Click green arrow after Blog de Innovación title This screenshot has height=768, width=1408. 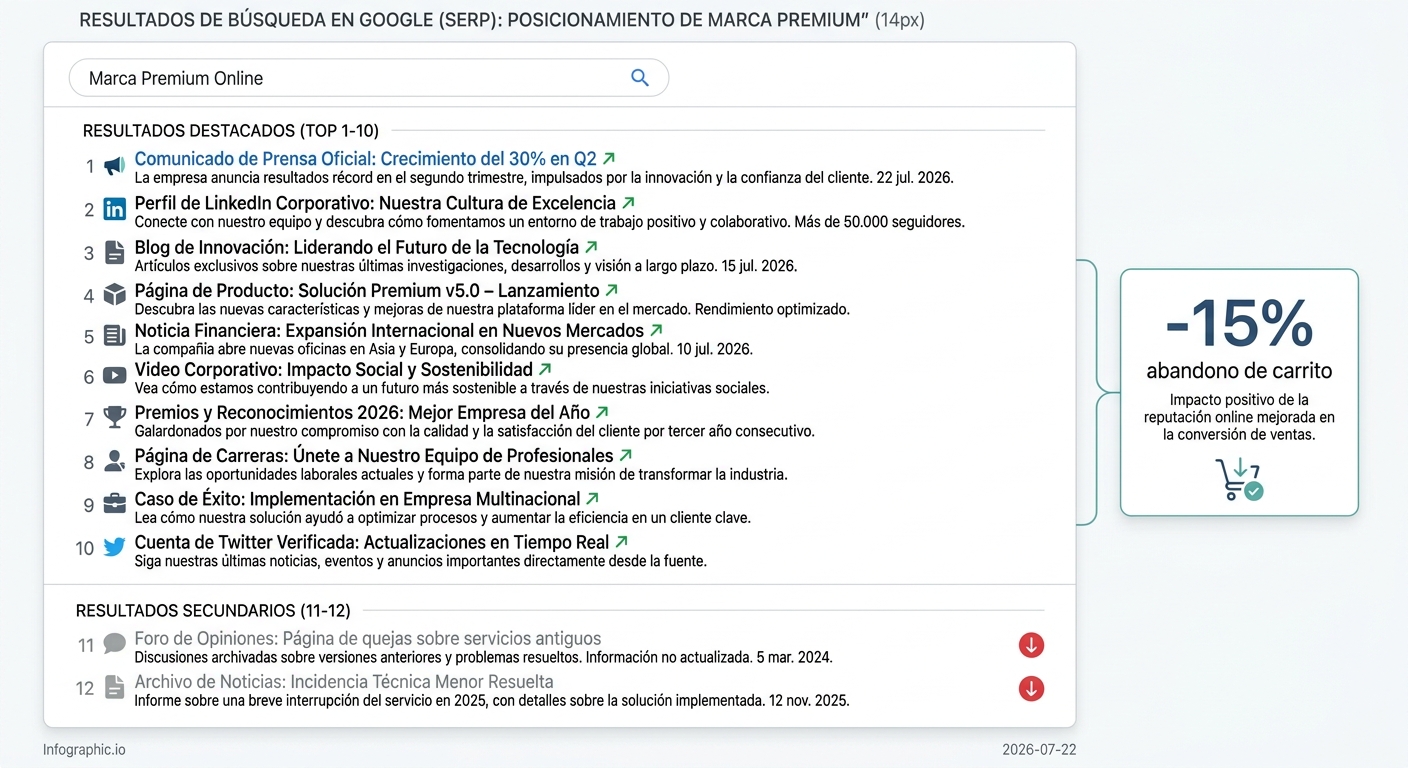point(591,246)
